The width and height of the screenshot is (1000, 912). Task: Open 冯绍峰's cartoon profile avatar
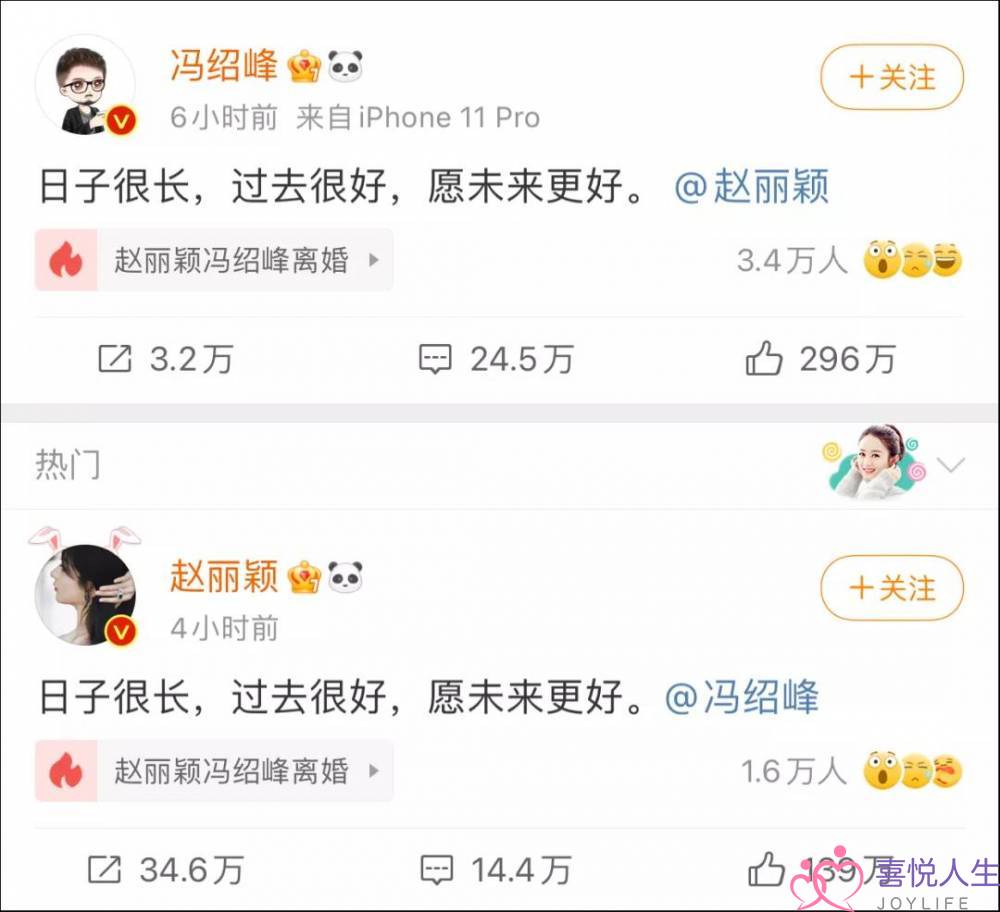(85, 85)
